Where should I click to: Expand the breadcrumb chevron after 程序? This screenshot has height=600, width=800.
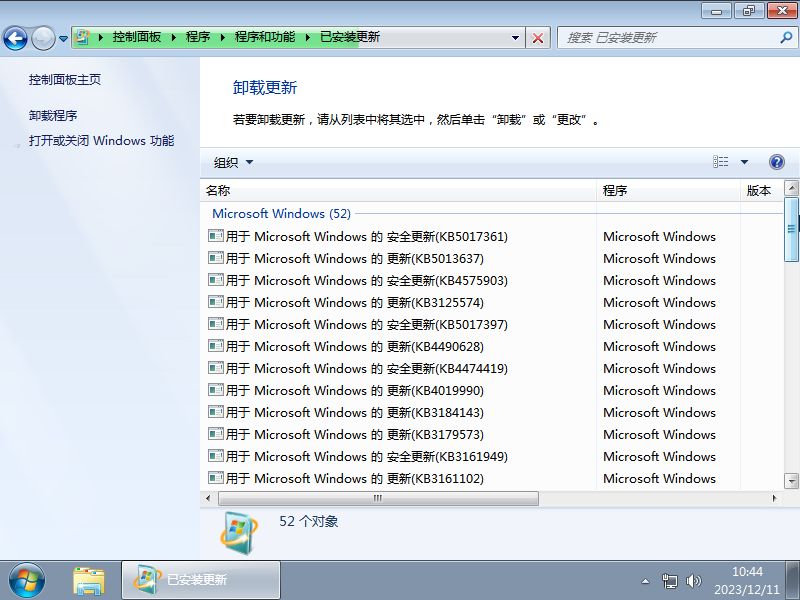coord(221,37)
